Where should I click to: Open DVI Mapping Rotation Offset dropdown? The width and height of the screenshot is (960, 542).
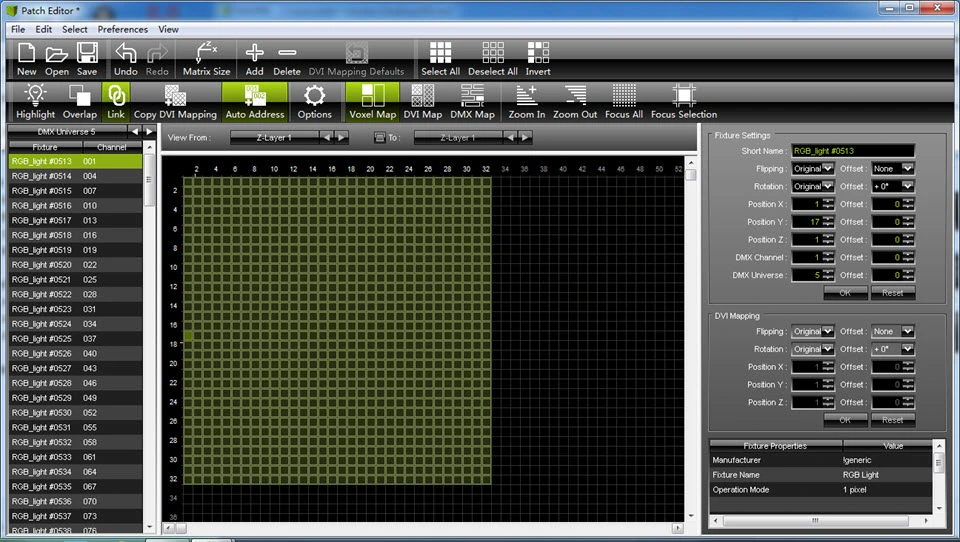893,349
